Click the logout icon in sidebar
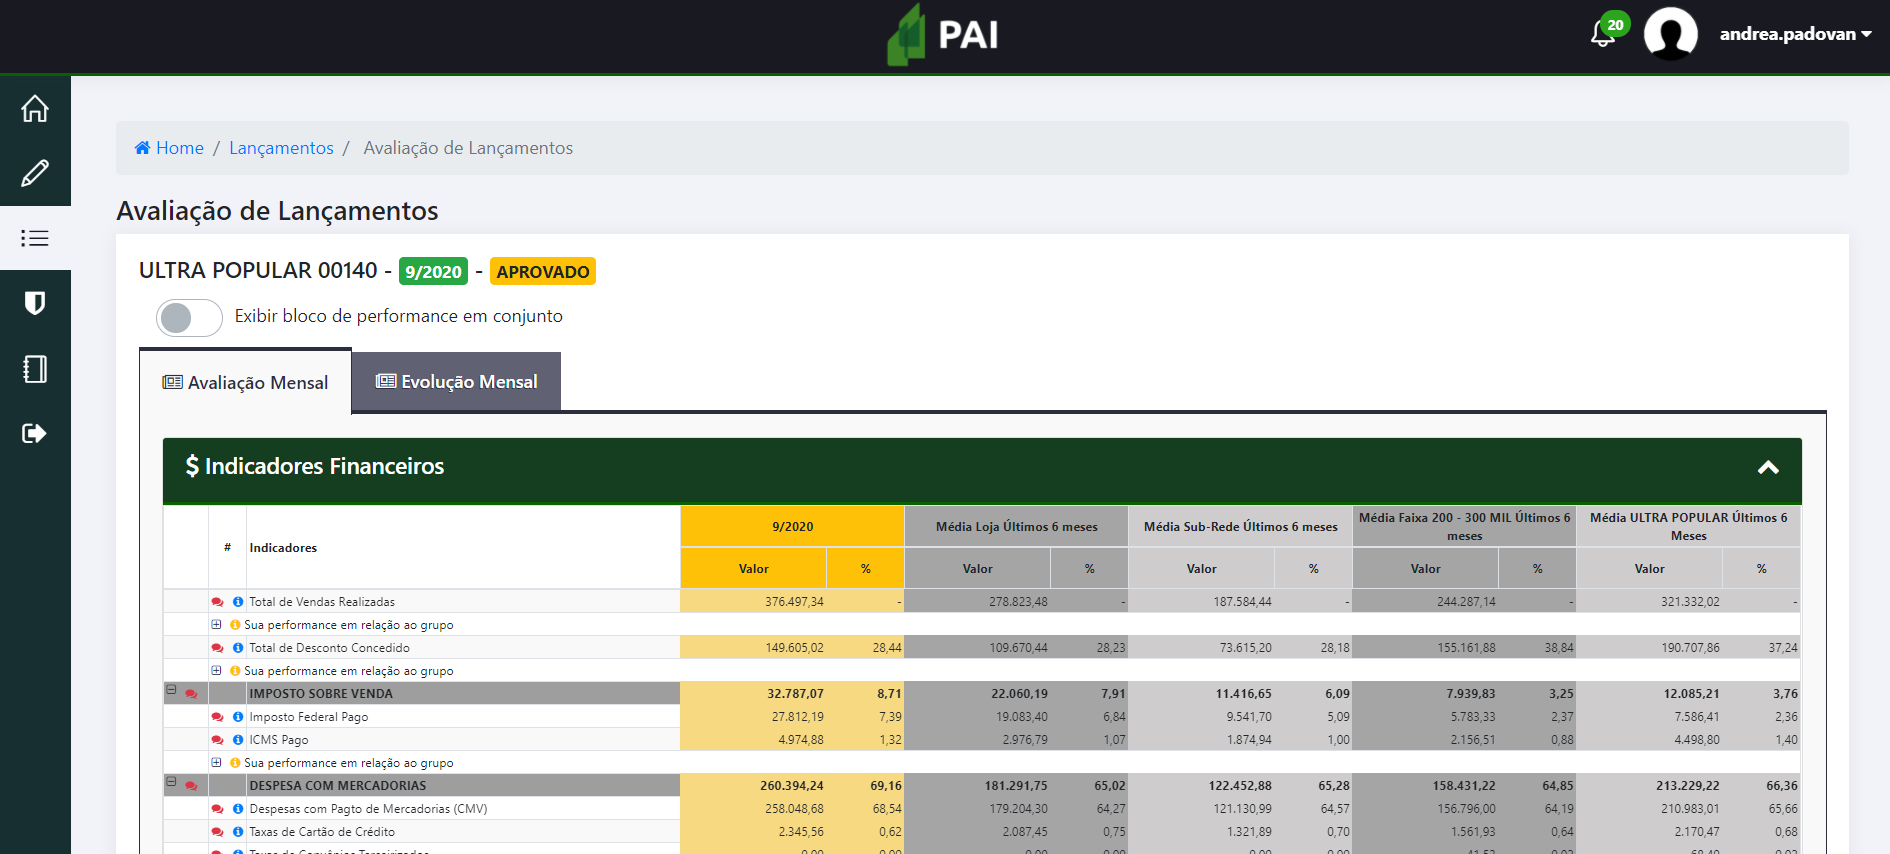Screen dimensions: 1890x854 (x=35, y=433)
